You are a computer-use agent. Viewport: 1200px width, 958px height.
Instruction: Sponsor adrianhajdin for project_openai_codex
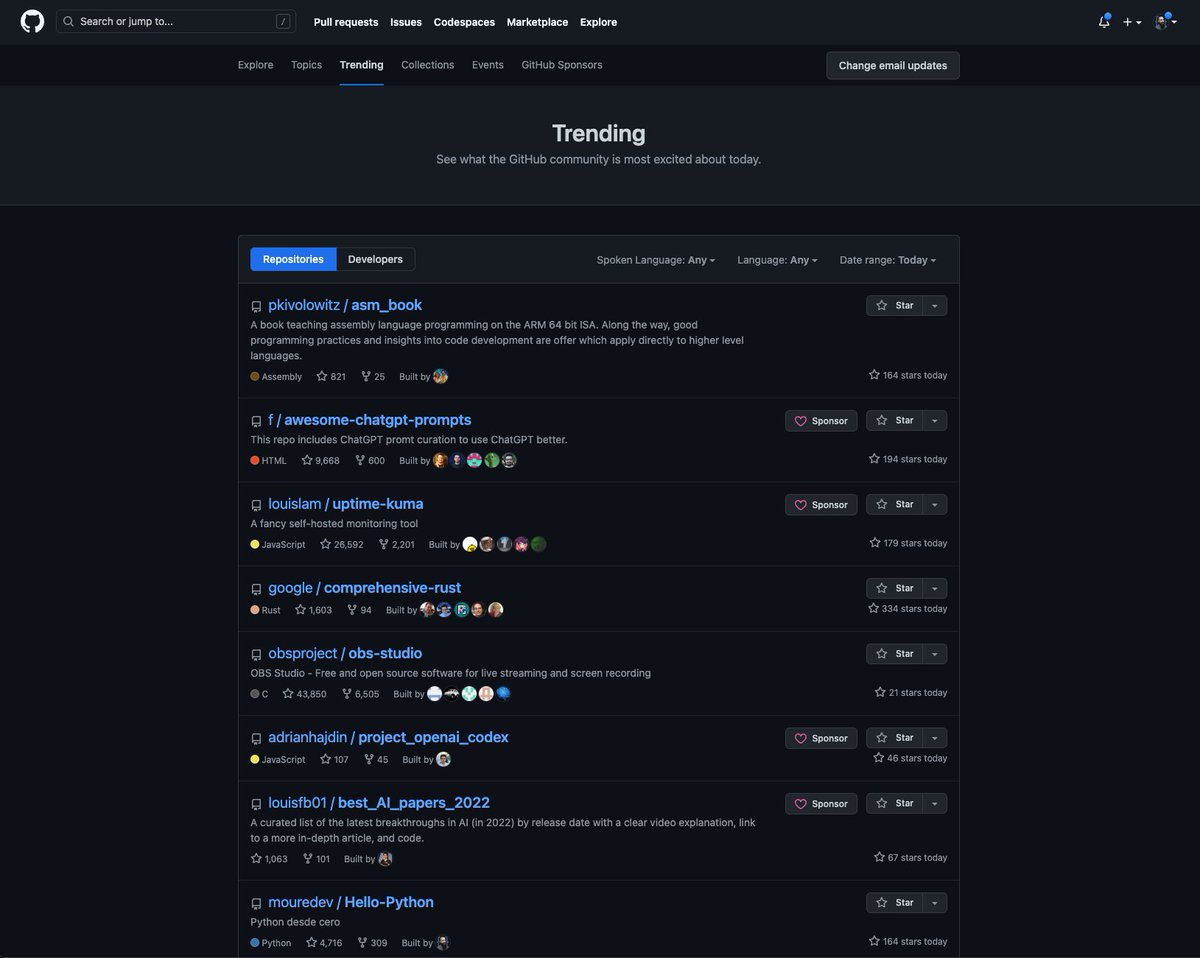tap(821, 738)
